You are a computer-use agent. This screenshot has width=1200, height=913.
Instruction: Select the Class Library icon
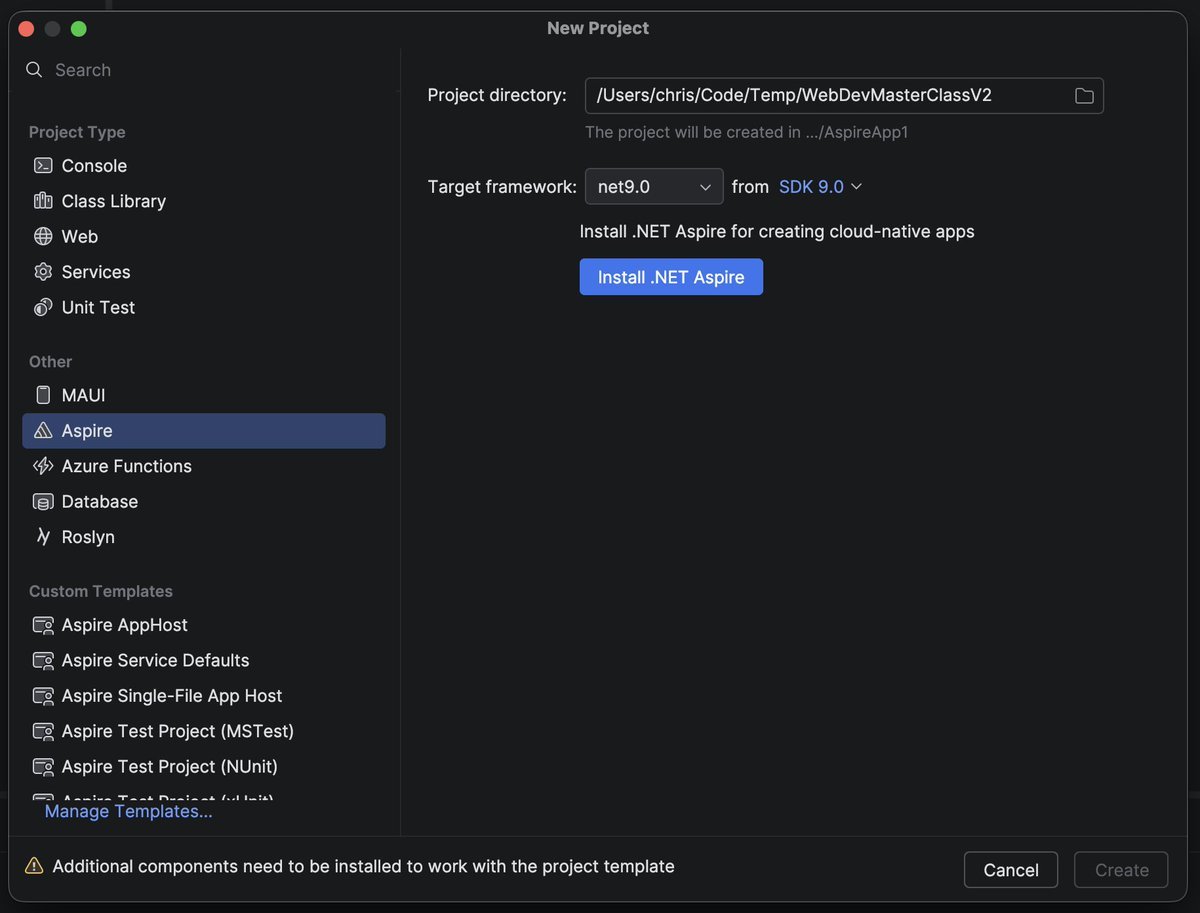tap(43, 201)
